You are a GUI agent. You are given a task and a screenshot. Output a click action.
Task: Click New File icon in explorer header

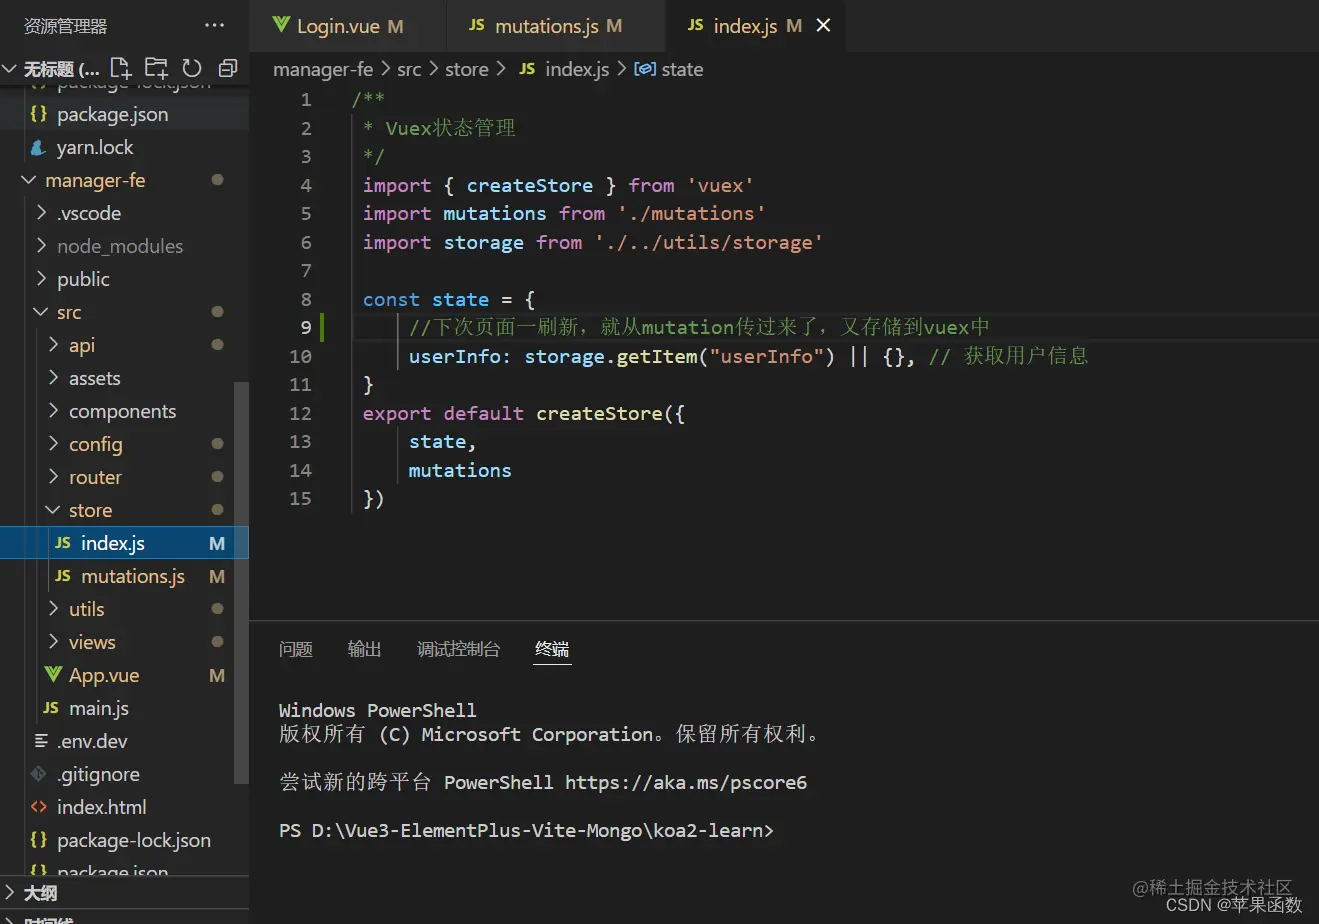(x=121, y=68)
